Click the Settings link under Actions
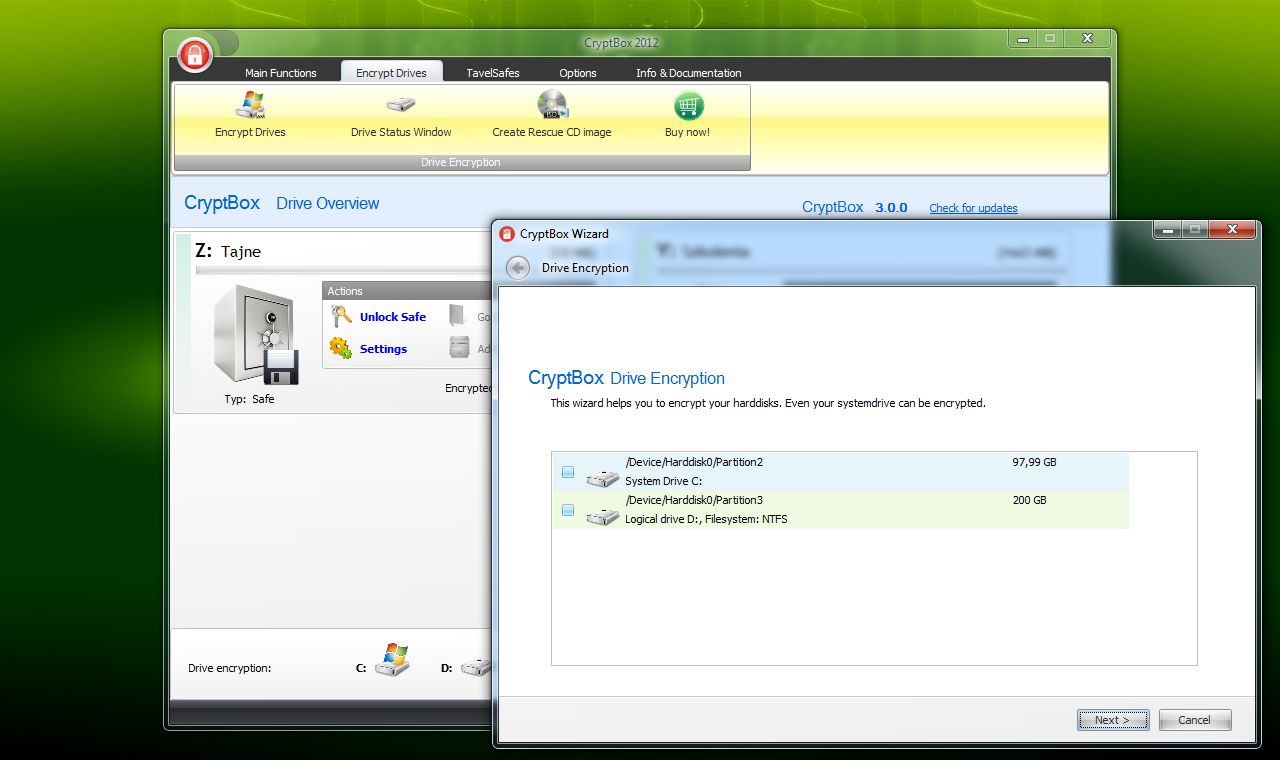The image size is (1280, 760). tap(383, 349)
